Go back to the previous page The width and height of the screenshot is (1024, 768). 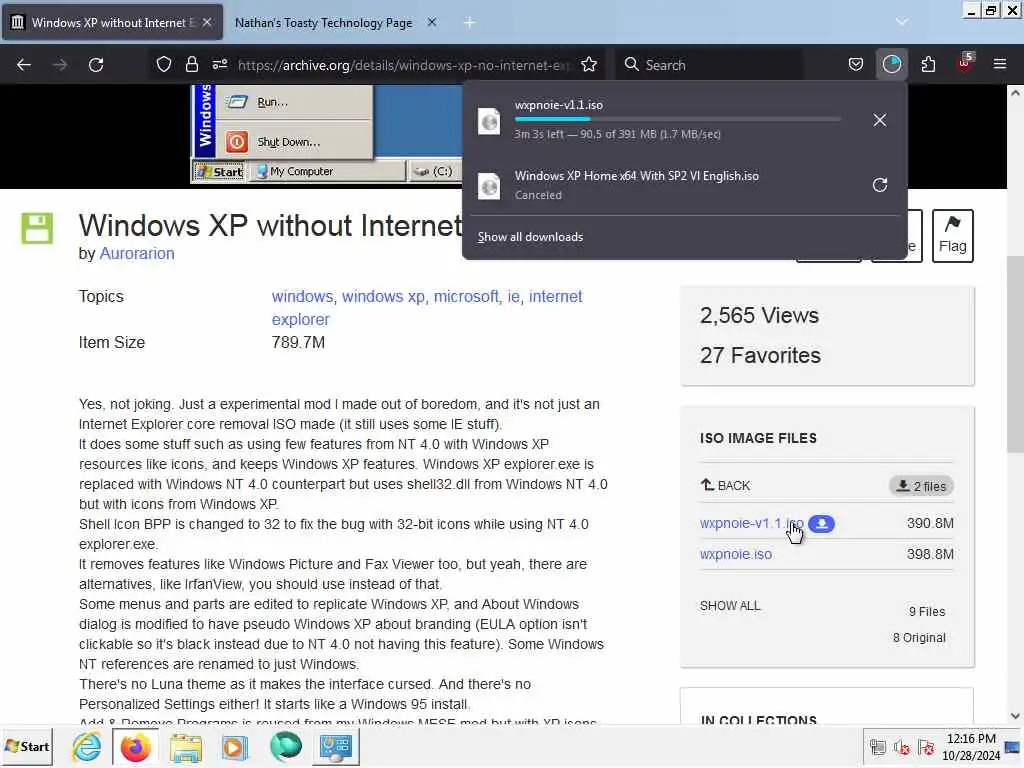(x=24, y=65)
